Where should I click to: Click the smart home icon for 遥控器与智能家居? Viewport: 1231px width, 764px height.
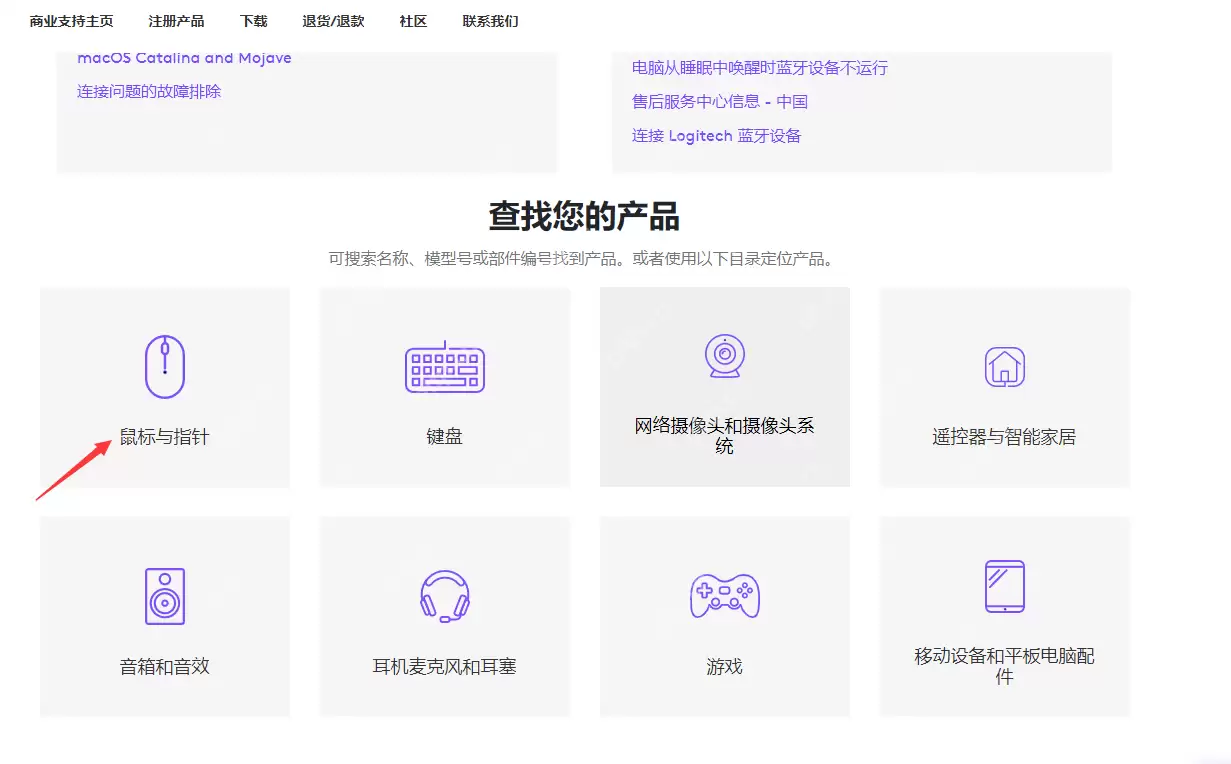tap(1004, 367)
